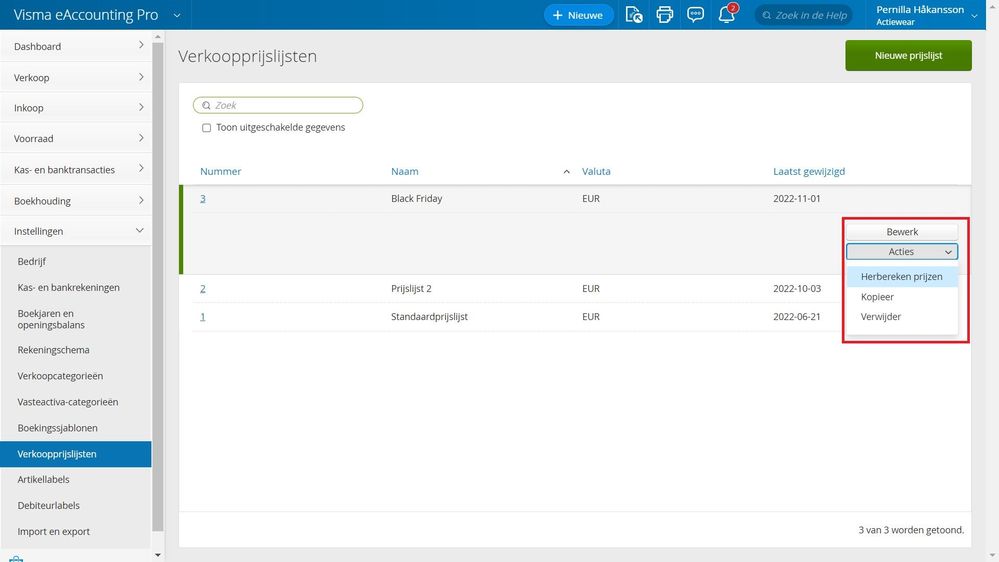Image resolution: width=999 pixels, height=562 pixels.
Task: Open the chat message icon
Action: pos(695,15)
